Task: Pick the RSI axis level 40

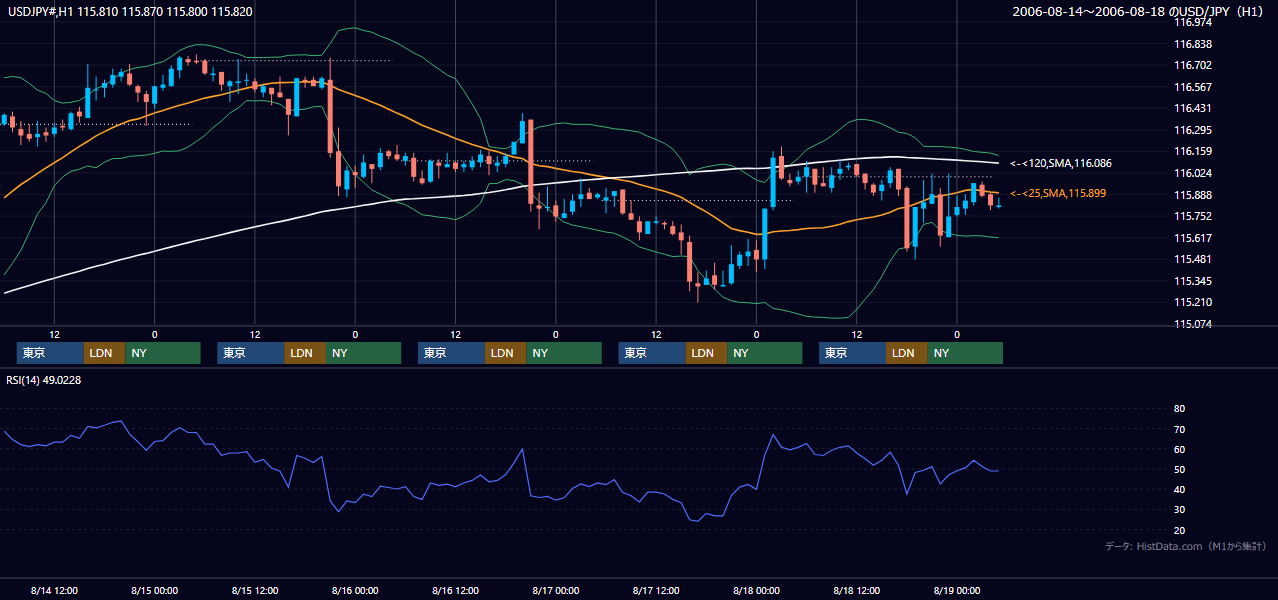Action: point(1179,489)
